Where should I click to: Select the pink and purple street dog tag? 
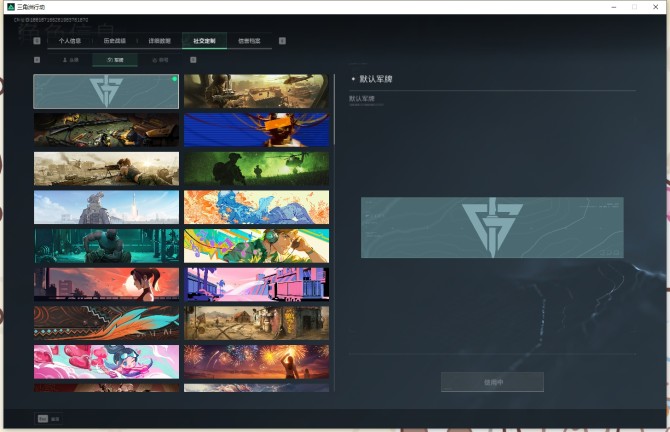pyautogui.click(x=256, y=285)
